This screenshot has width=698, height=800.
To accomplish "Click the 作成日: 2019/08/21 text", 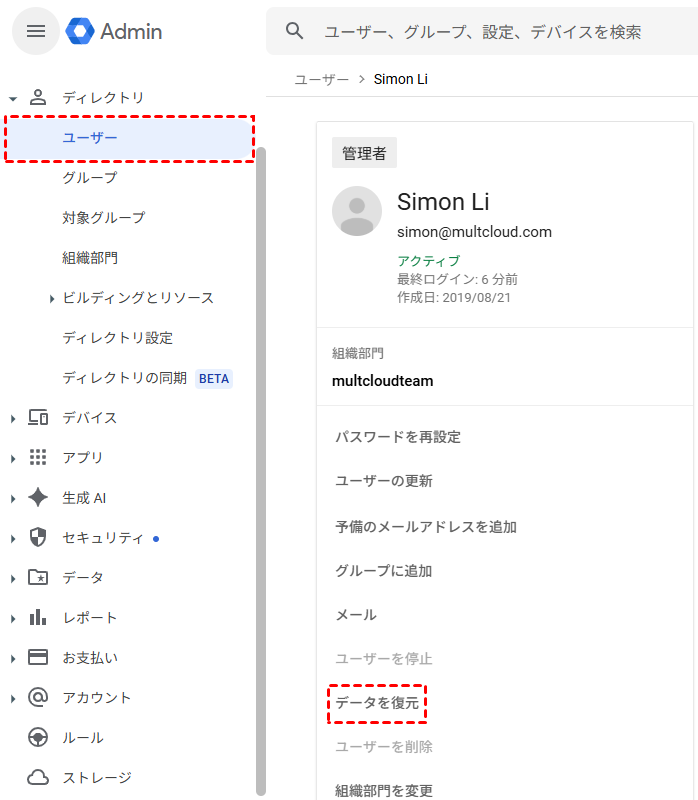I will [454, 297].
